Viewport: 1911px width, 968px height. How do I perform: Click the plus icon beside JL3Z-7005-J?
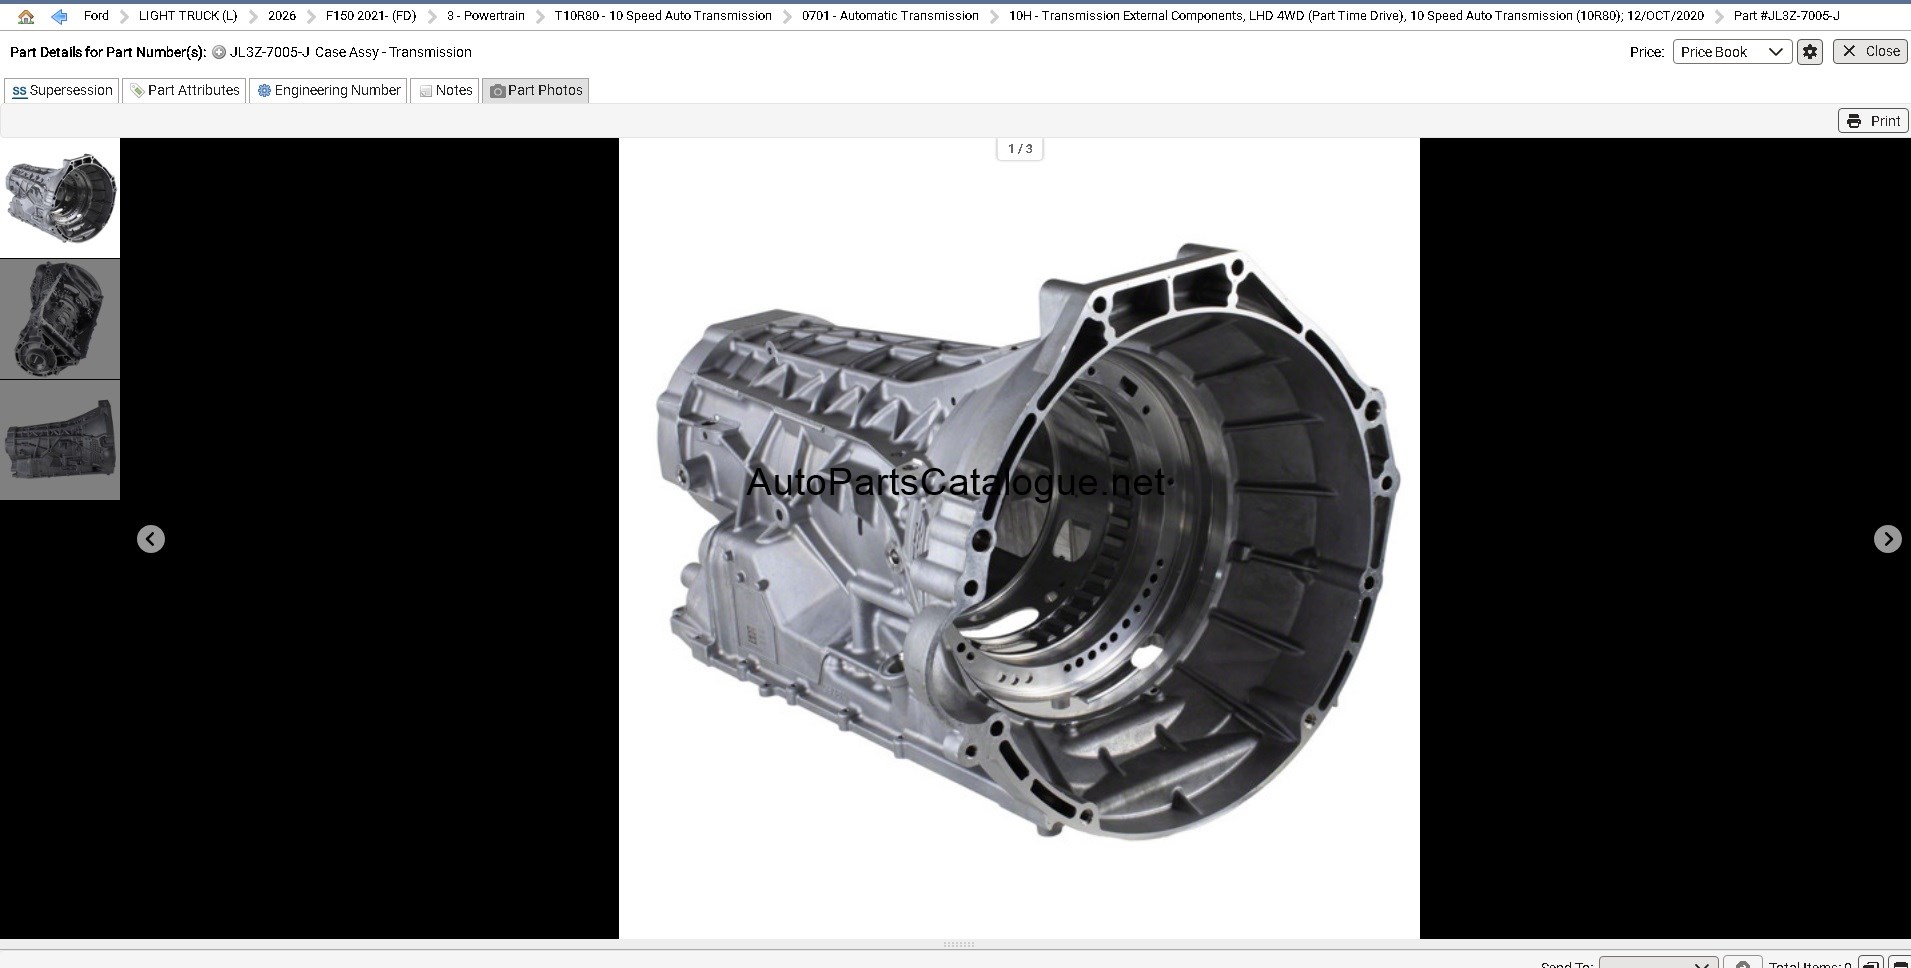219,52
